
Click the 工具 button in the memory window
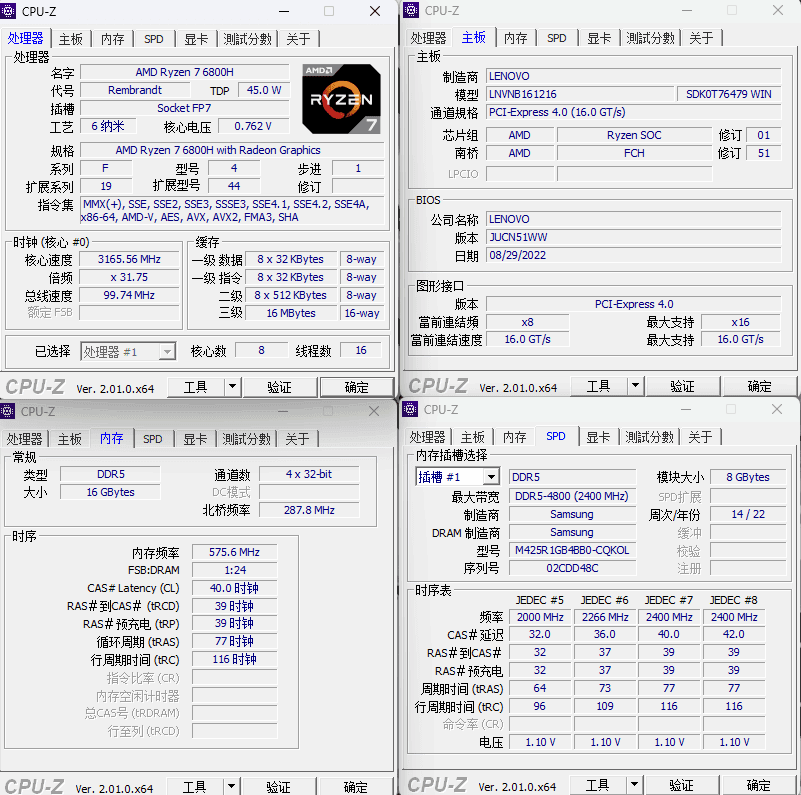[195, 787]
